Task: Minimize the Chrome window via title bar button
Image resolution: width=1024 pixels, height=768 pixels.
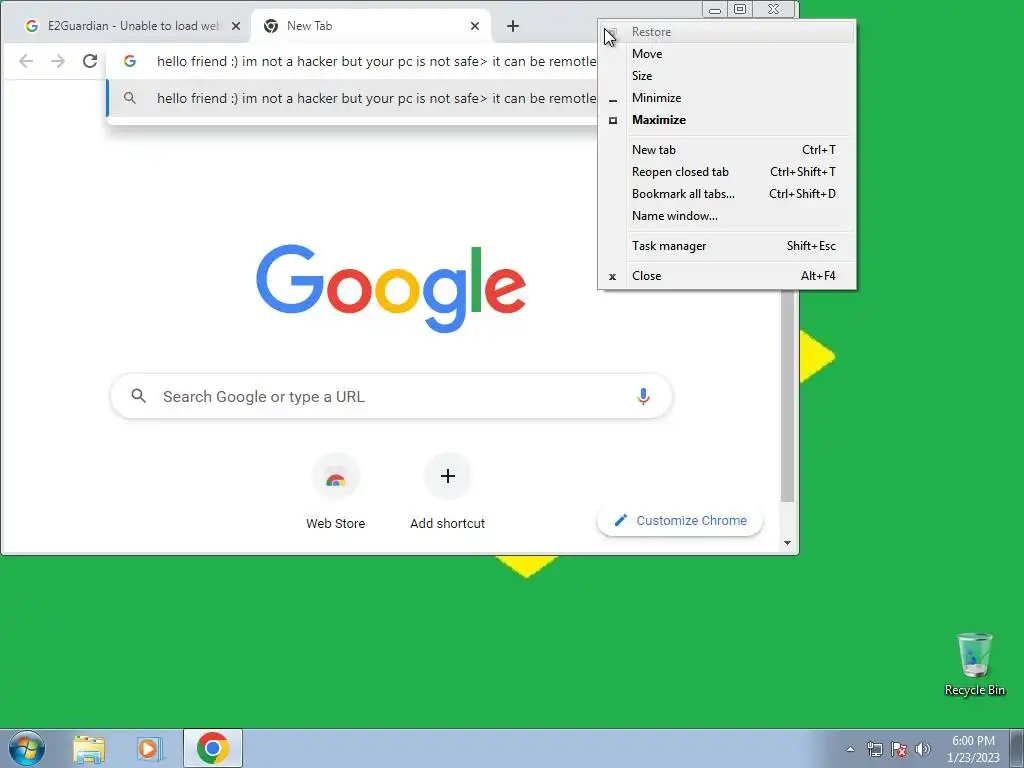Action: 715,9
